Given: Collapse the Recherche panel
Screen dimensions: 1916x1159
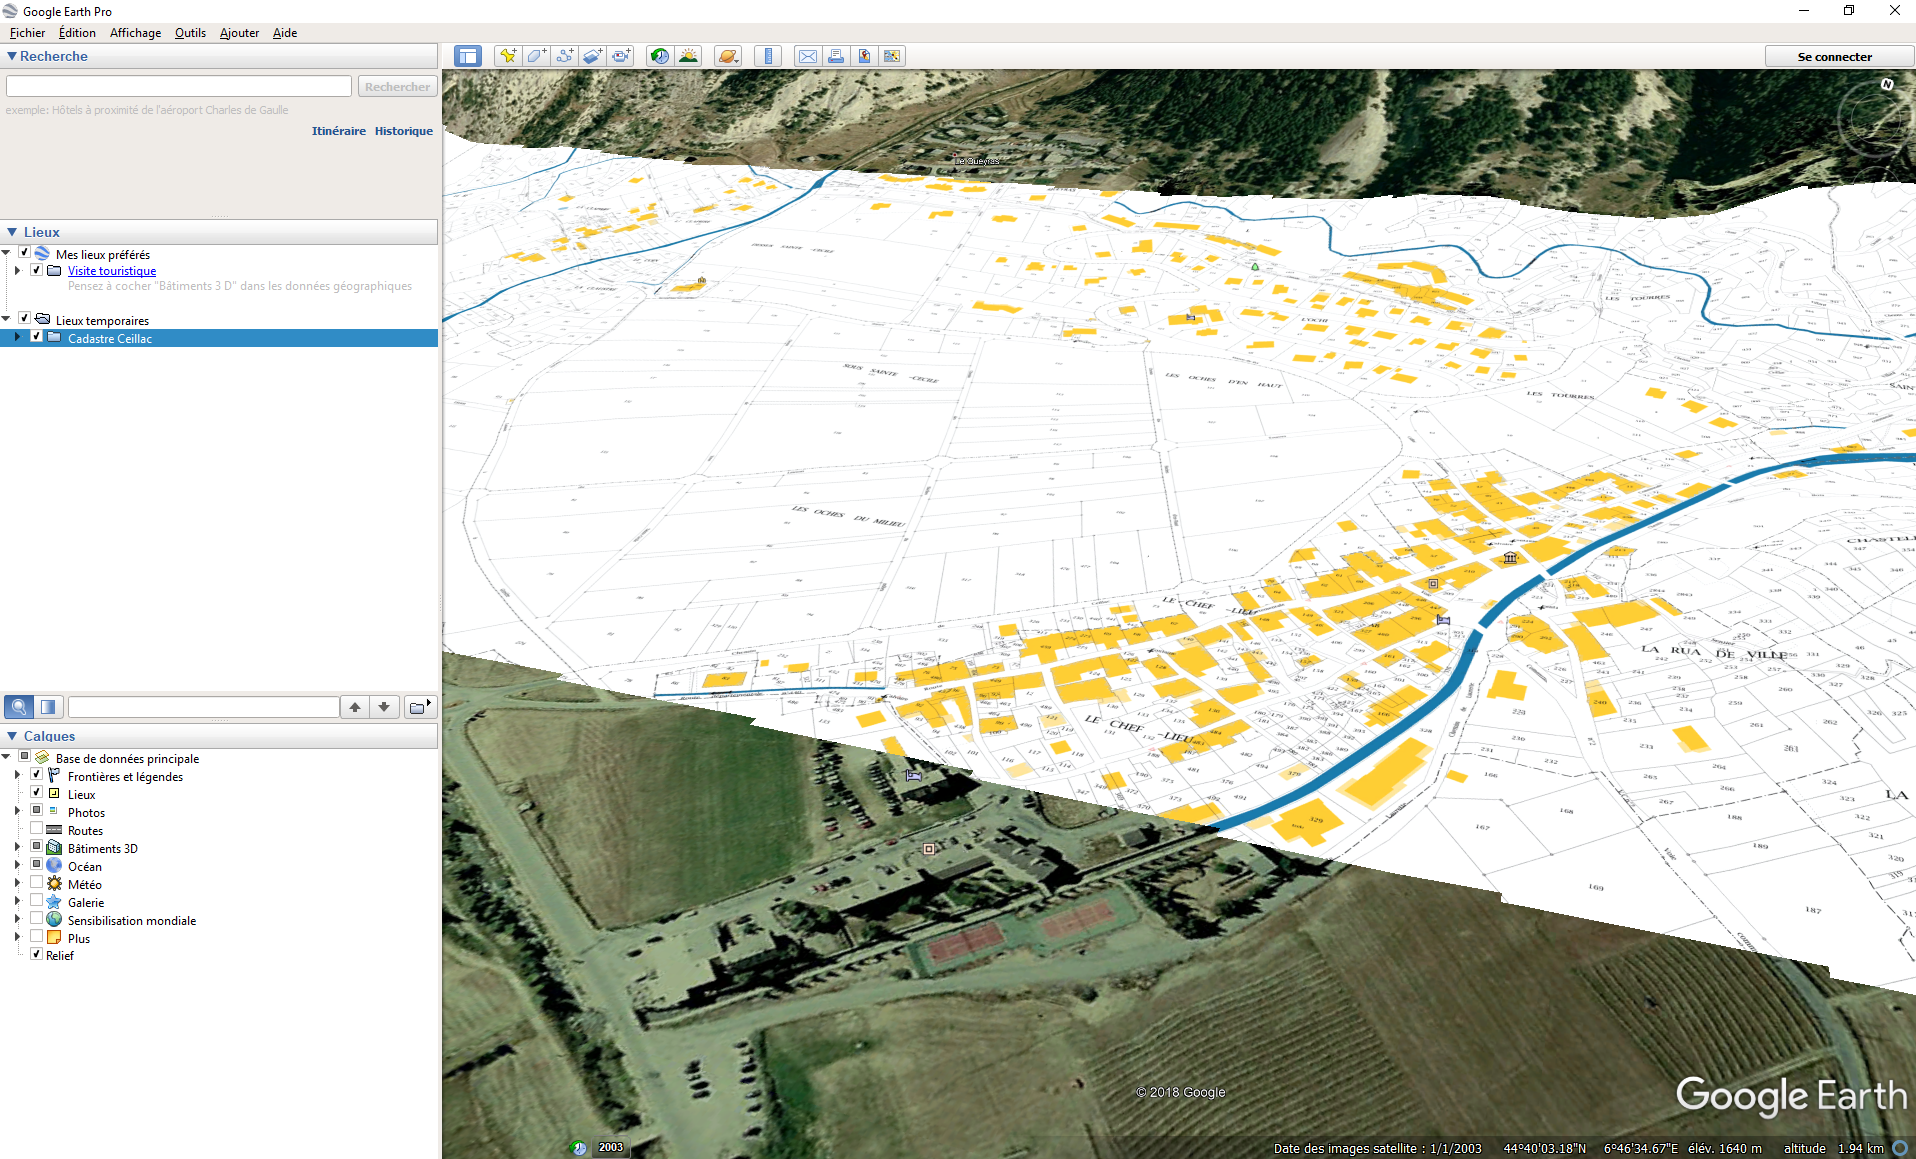Looking at the screenshot, I should [x=12, y=56].
